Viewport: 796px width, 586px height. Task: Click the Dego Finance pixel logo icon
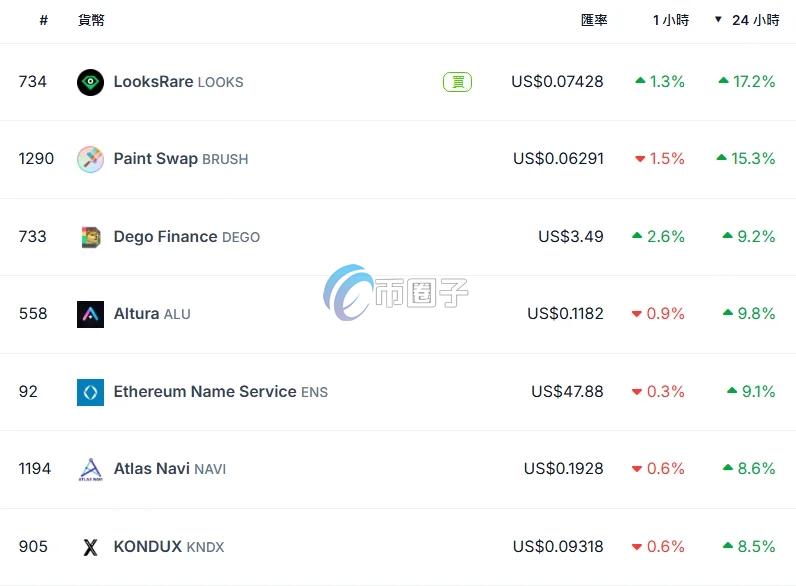[x=91, y=237]
